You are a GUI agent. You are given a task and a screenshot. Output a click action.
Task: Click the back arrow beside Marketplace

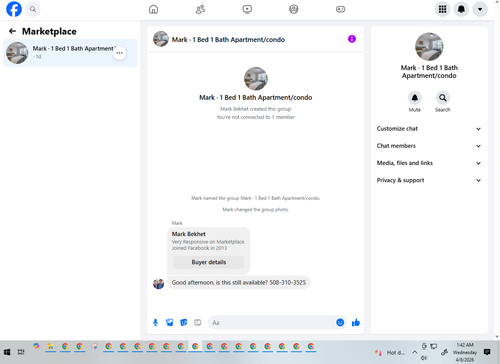point(12,31)
